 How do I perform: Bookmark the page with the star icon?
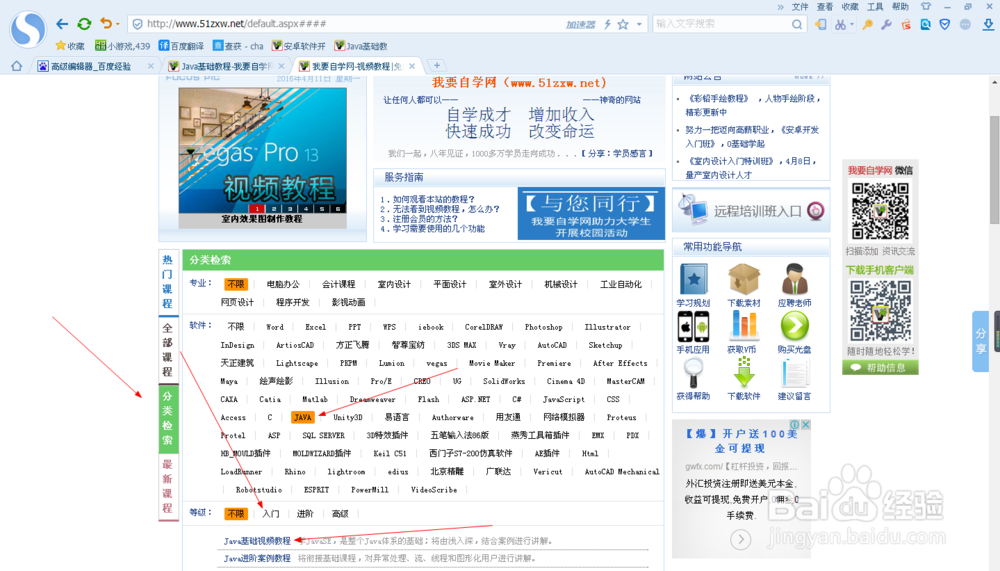(623, 24)
